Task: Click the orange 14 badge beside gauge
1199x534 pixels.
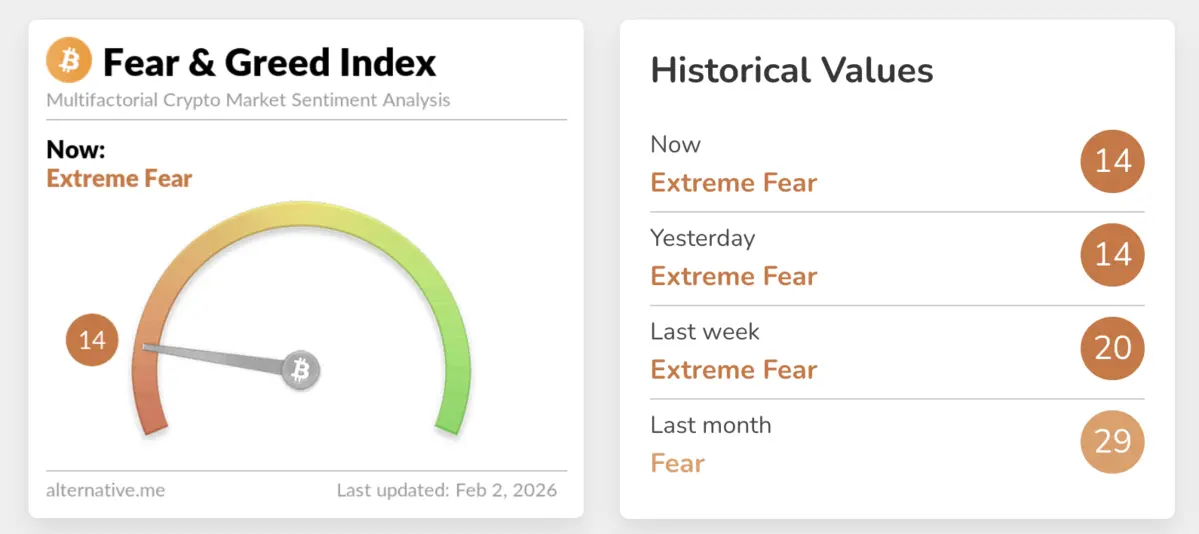Action: 92,340
